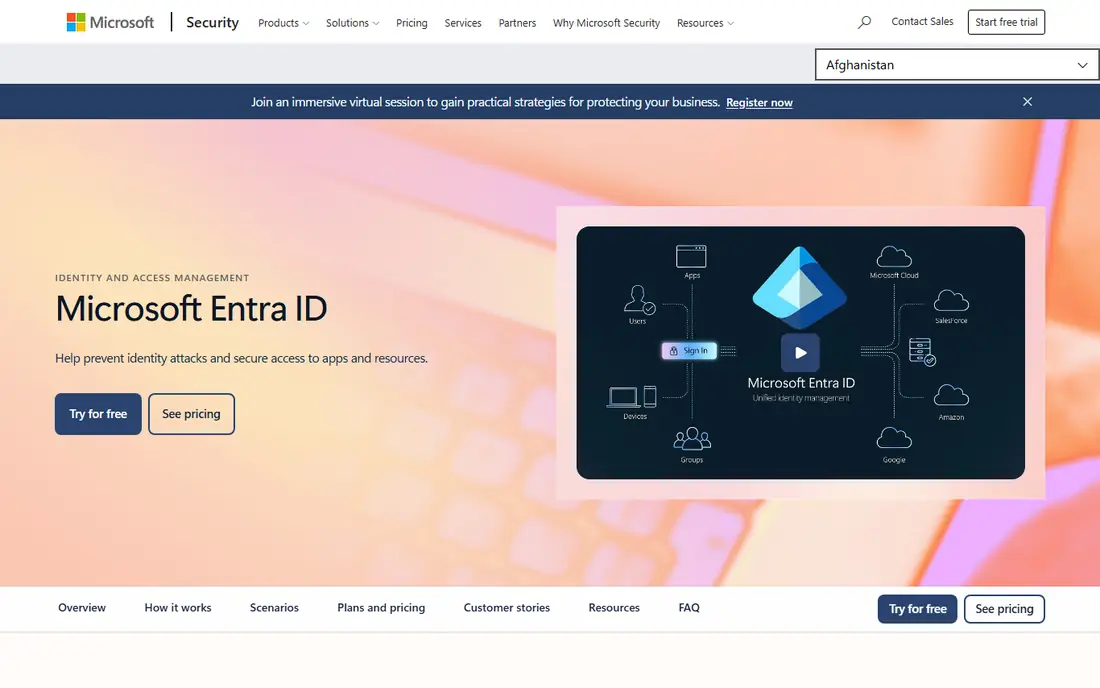Click the Sign In badge in diagram
Screen dimensions: 1100x688
pyautogui.click(x=689, y=351)
